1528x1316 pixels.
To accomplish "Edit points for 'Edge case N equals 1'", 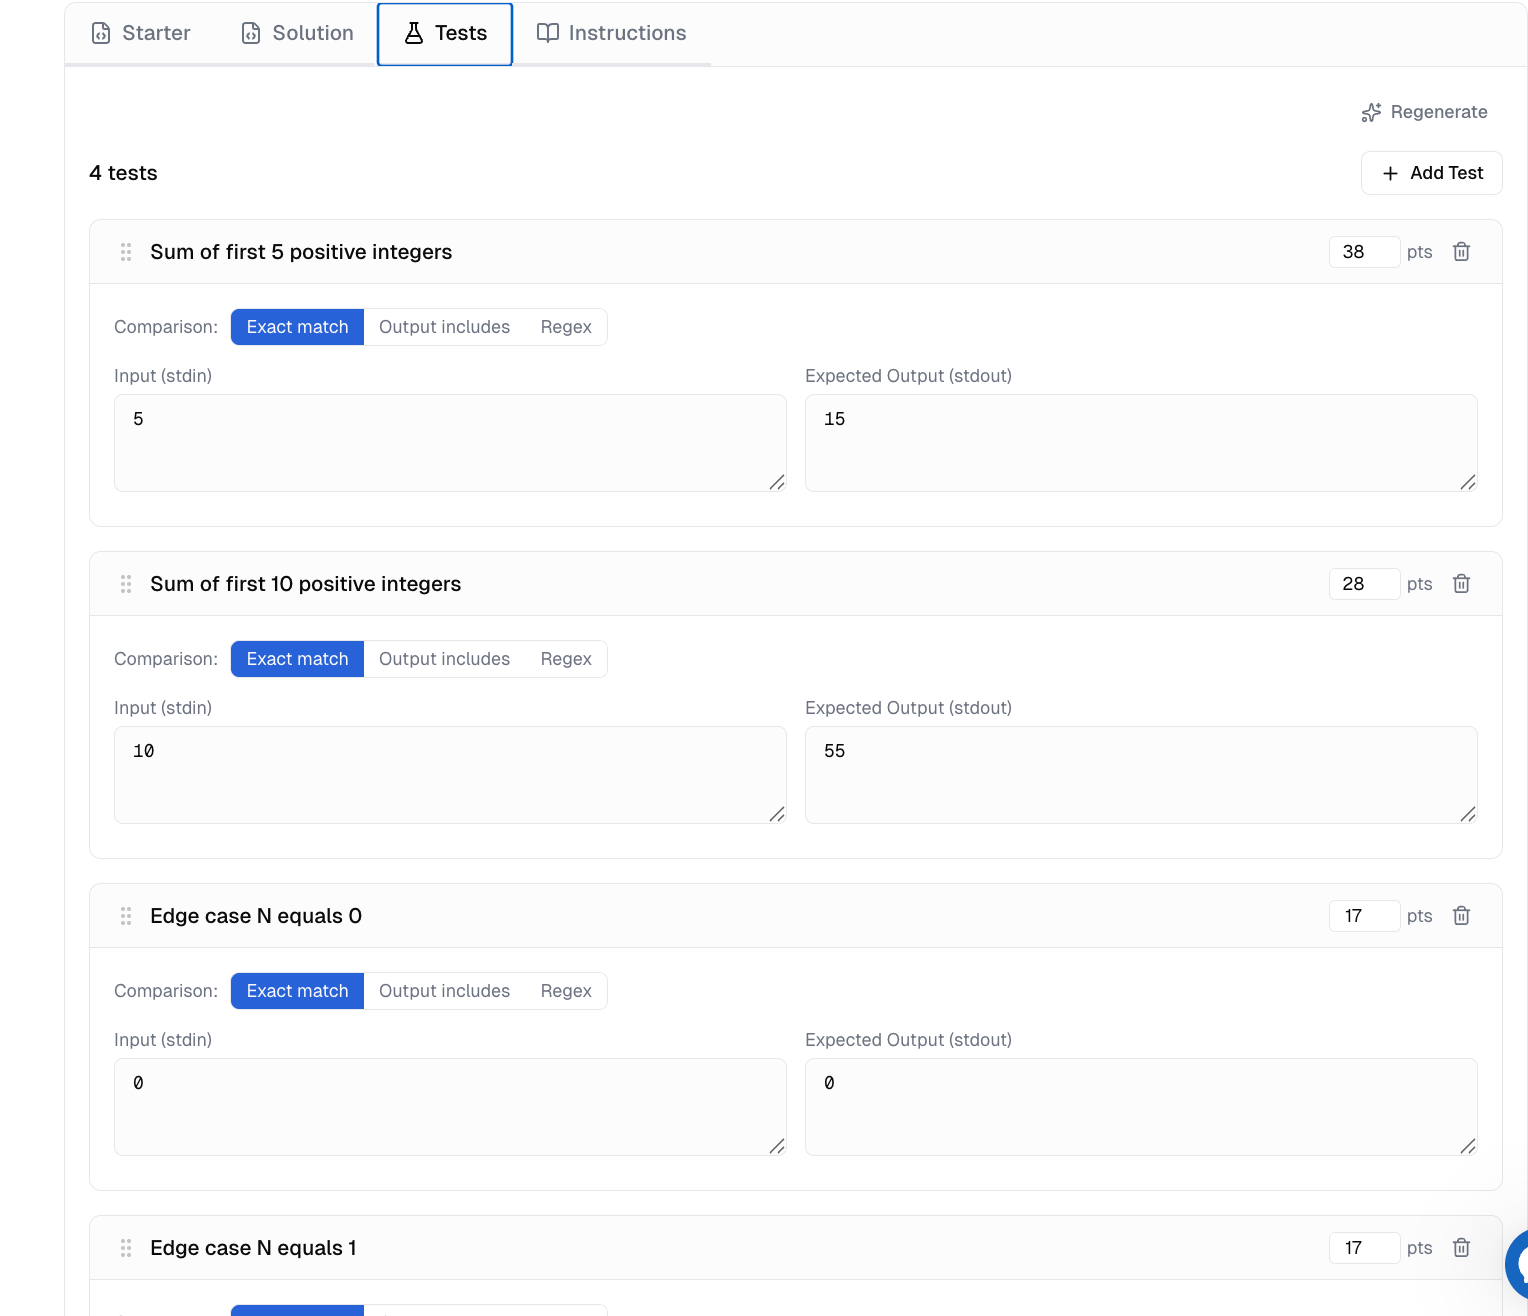I will pyautogui.click(x=1364, y=1248).
